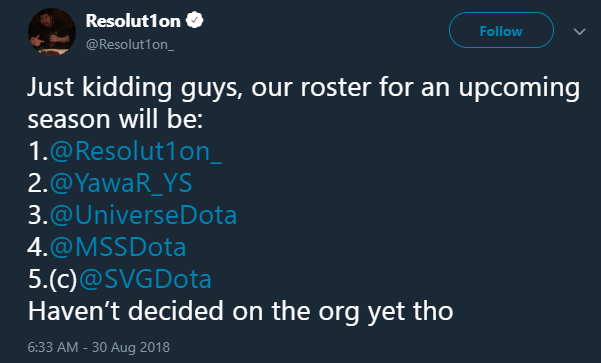The image size is (601, 363).
Task: Open the @UniverseDota mention link
Action: (143, 215)
